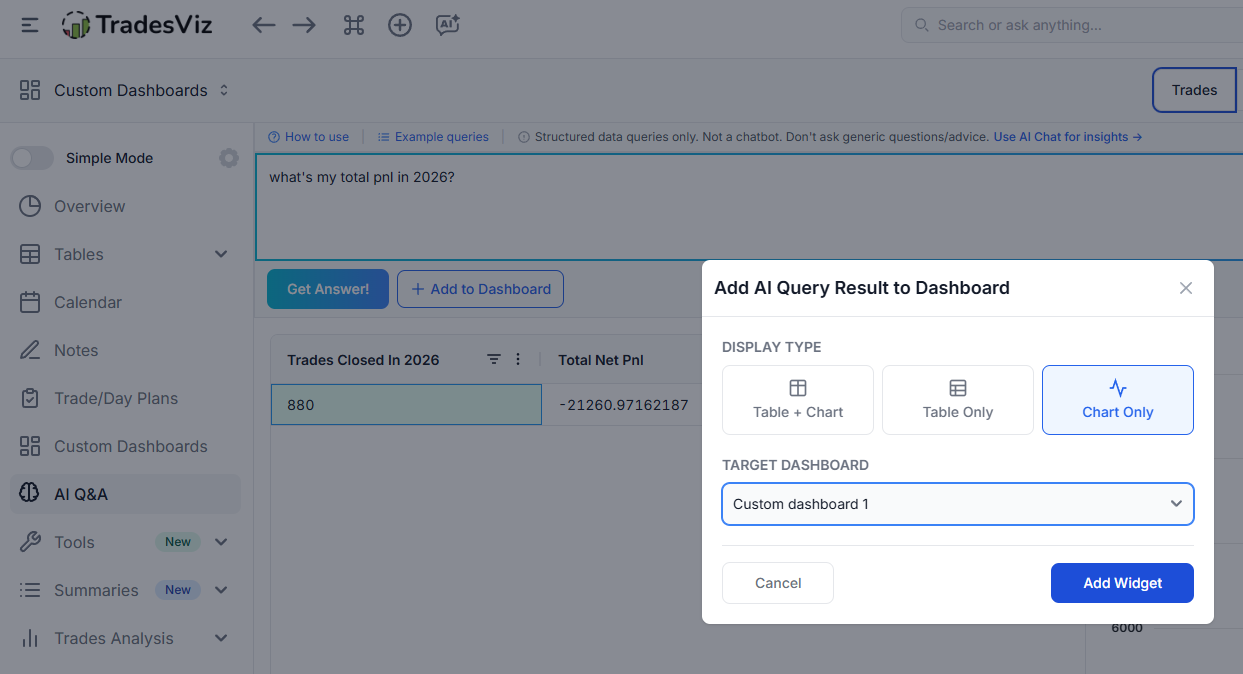Go back with the left arrow
1243x674 pixels.
(x=264, y=25)
